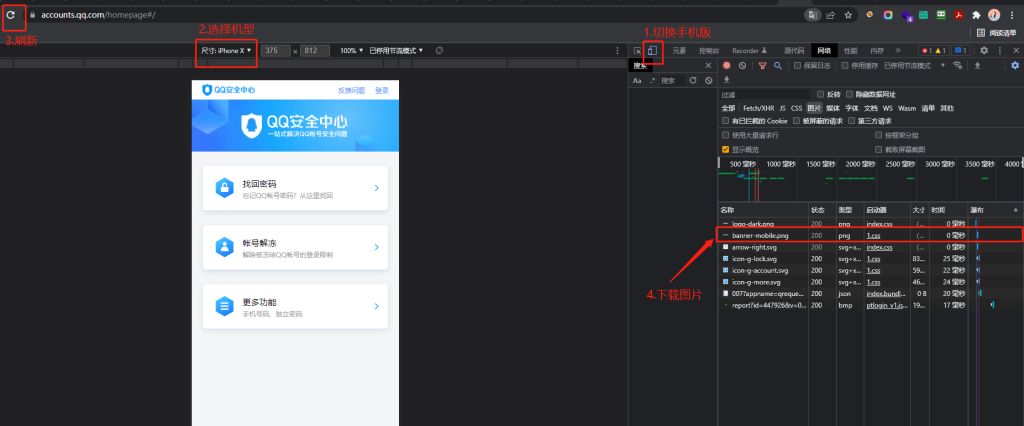The height and width of the screenshot is (426, 1024).
Task: Open device toolbar throttling mode dropdown
Action: [x=396, y=50]
